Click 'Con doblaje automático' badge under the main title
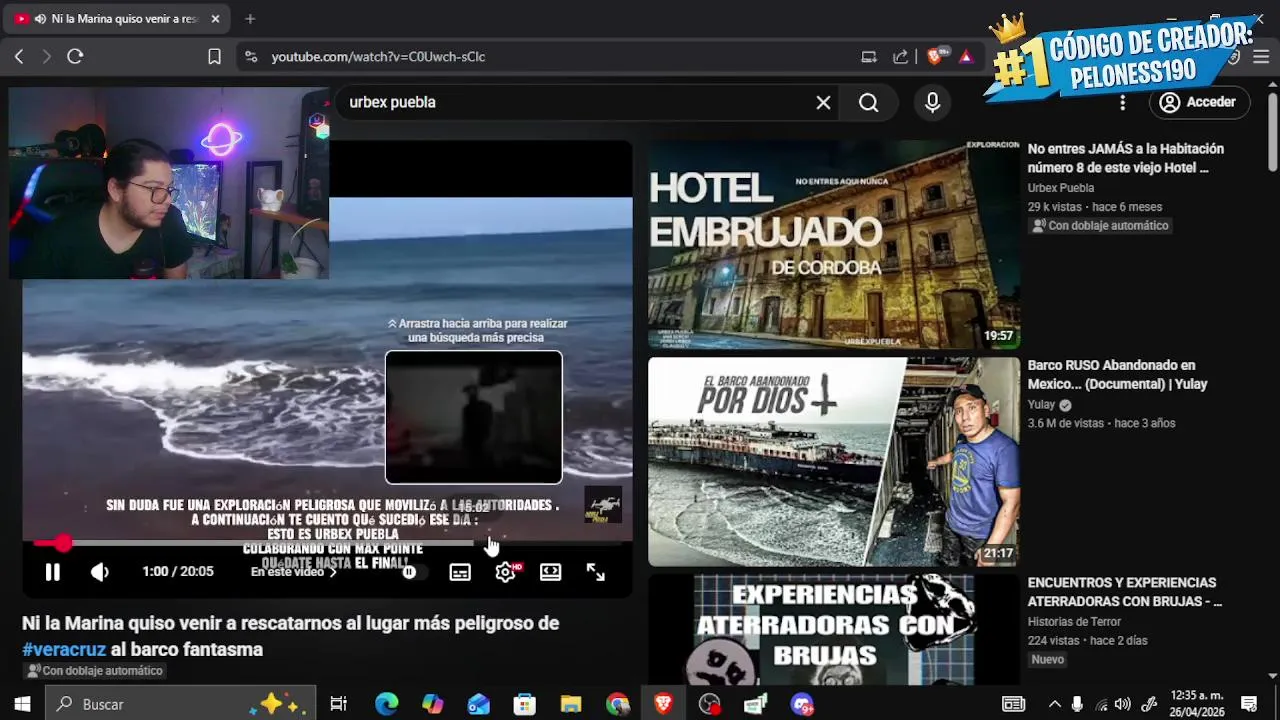Image resolution: width=1280 pixels, height=720 pixels. tap(95, 671)
